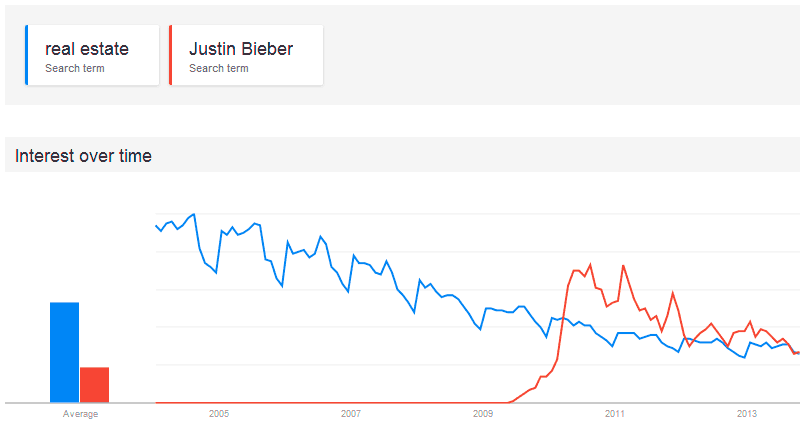Click "Search term" text under Justin Bieber
This screenshot has width=800, height=427.
[x=219, y=69]
